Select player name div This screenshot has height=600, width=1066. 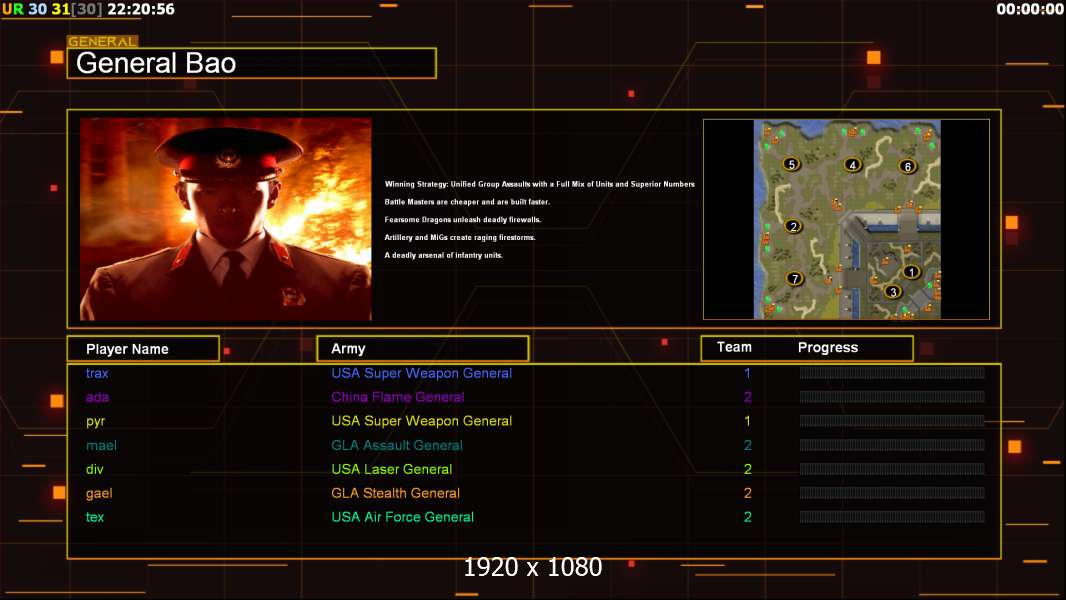coord(94,469)
